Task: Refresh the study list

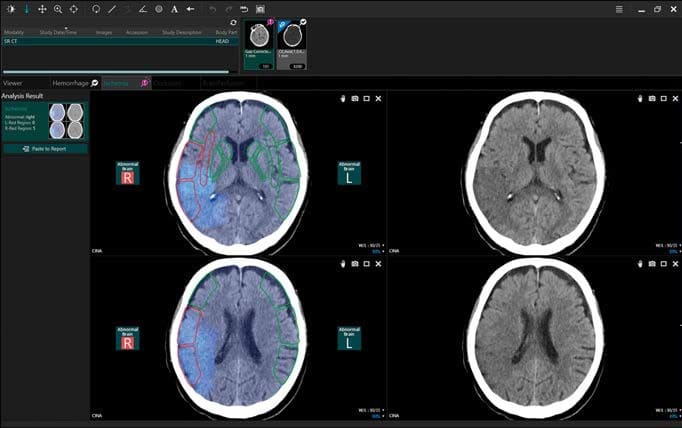Action: tap(234, 23)
